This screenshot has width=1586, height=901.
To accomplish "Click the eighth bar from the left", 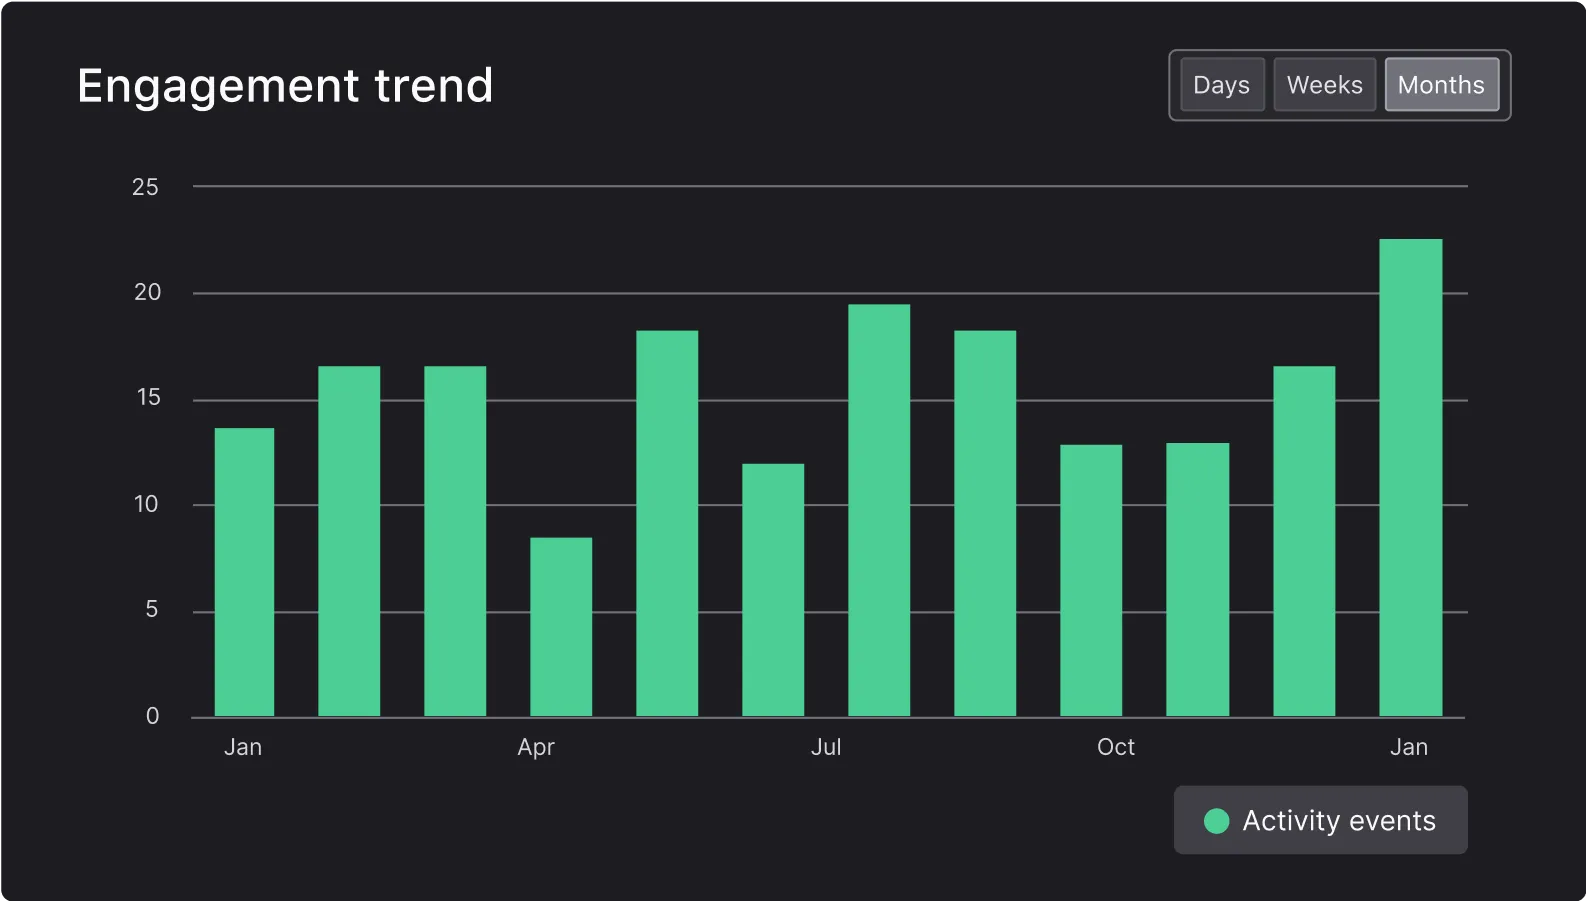I will [985, 523].
